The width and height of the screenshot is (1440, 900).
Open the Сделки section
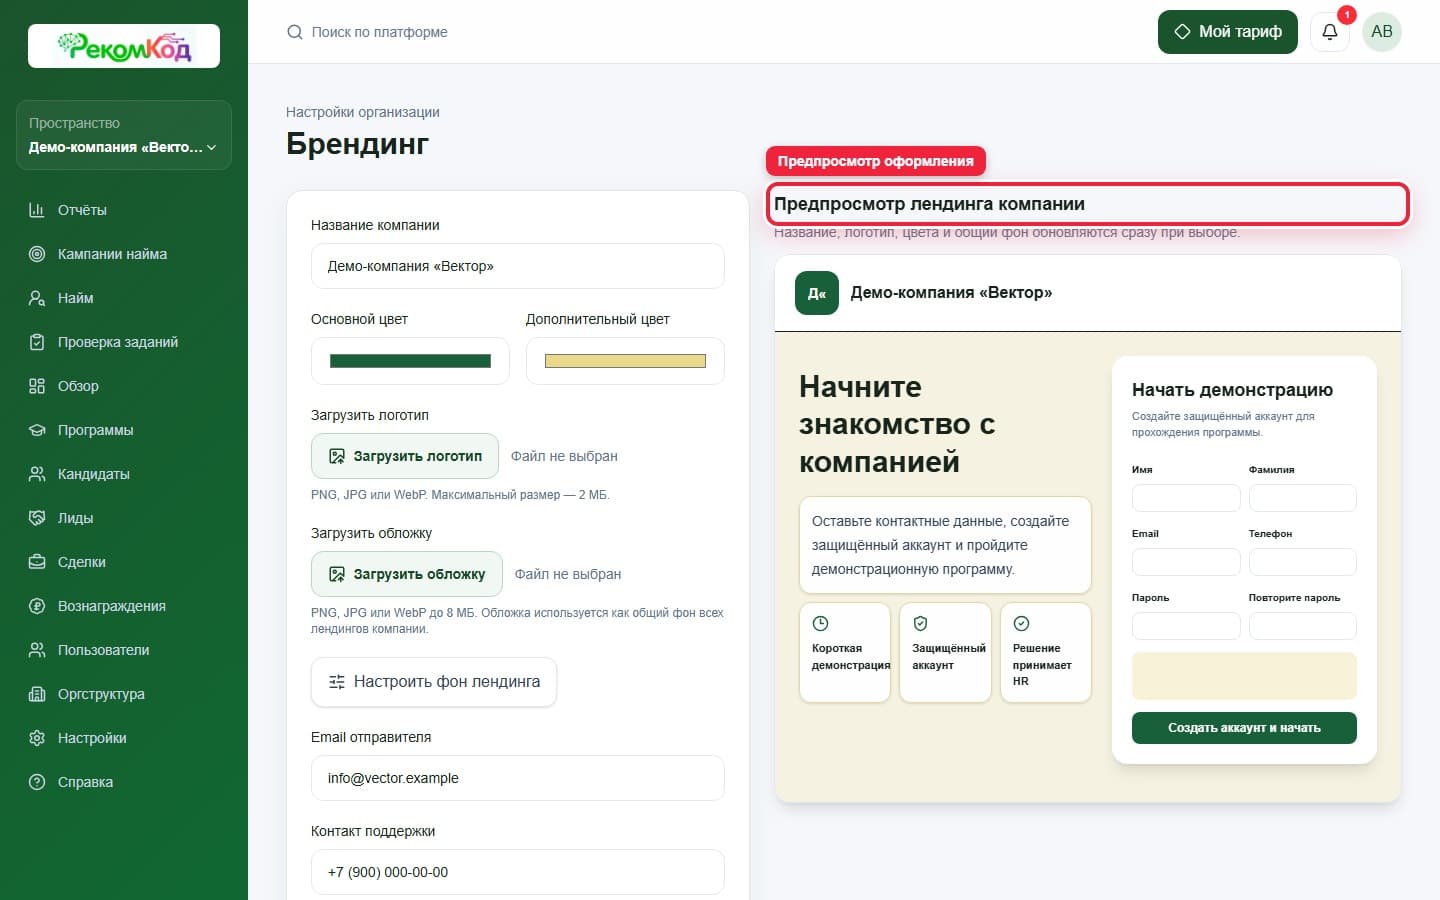click(x=124, y=562)
